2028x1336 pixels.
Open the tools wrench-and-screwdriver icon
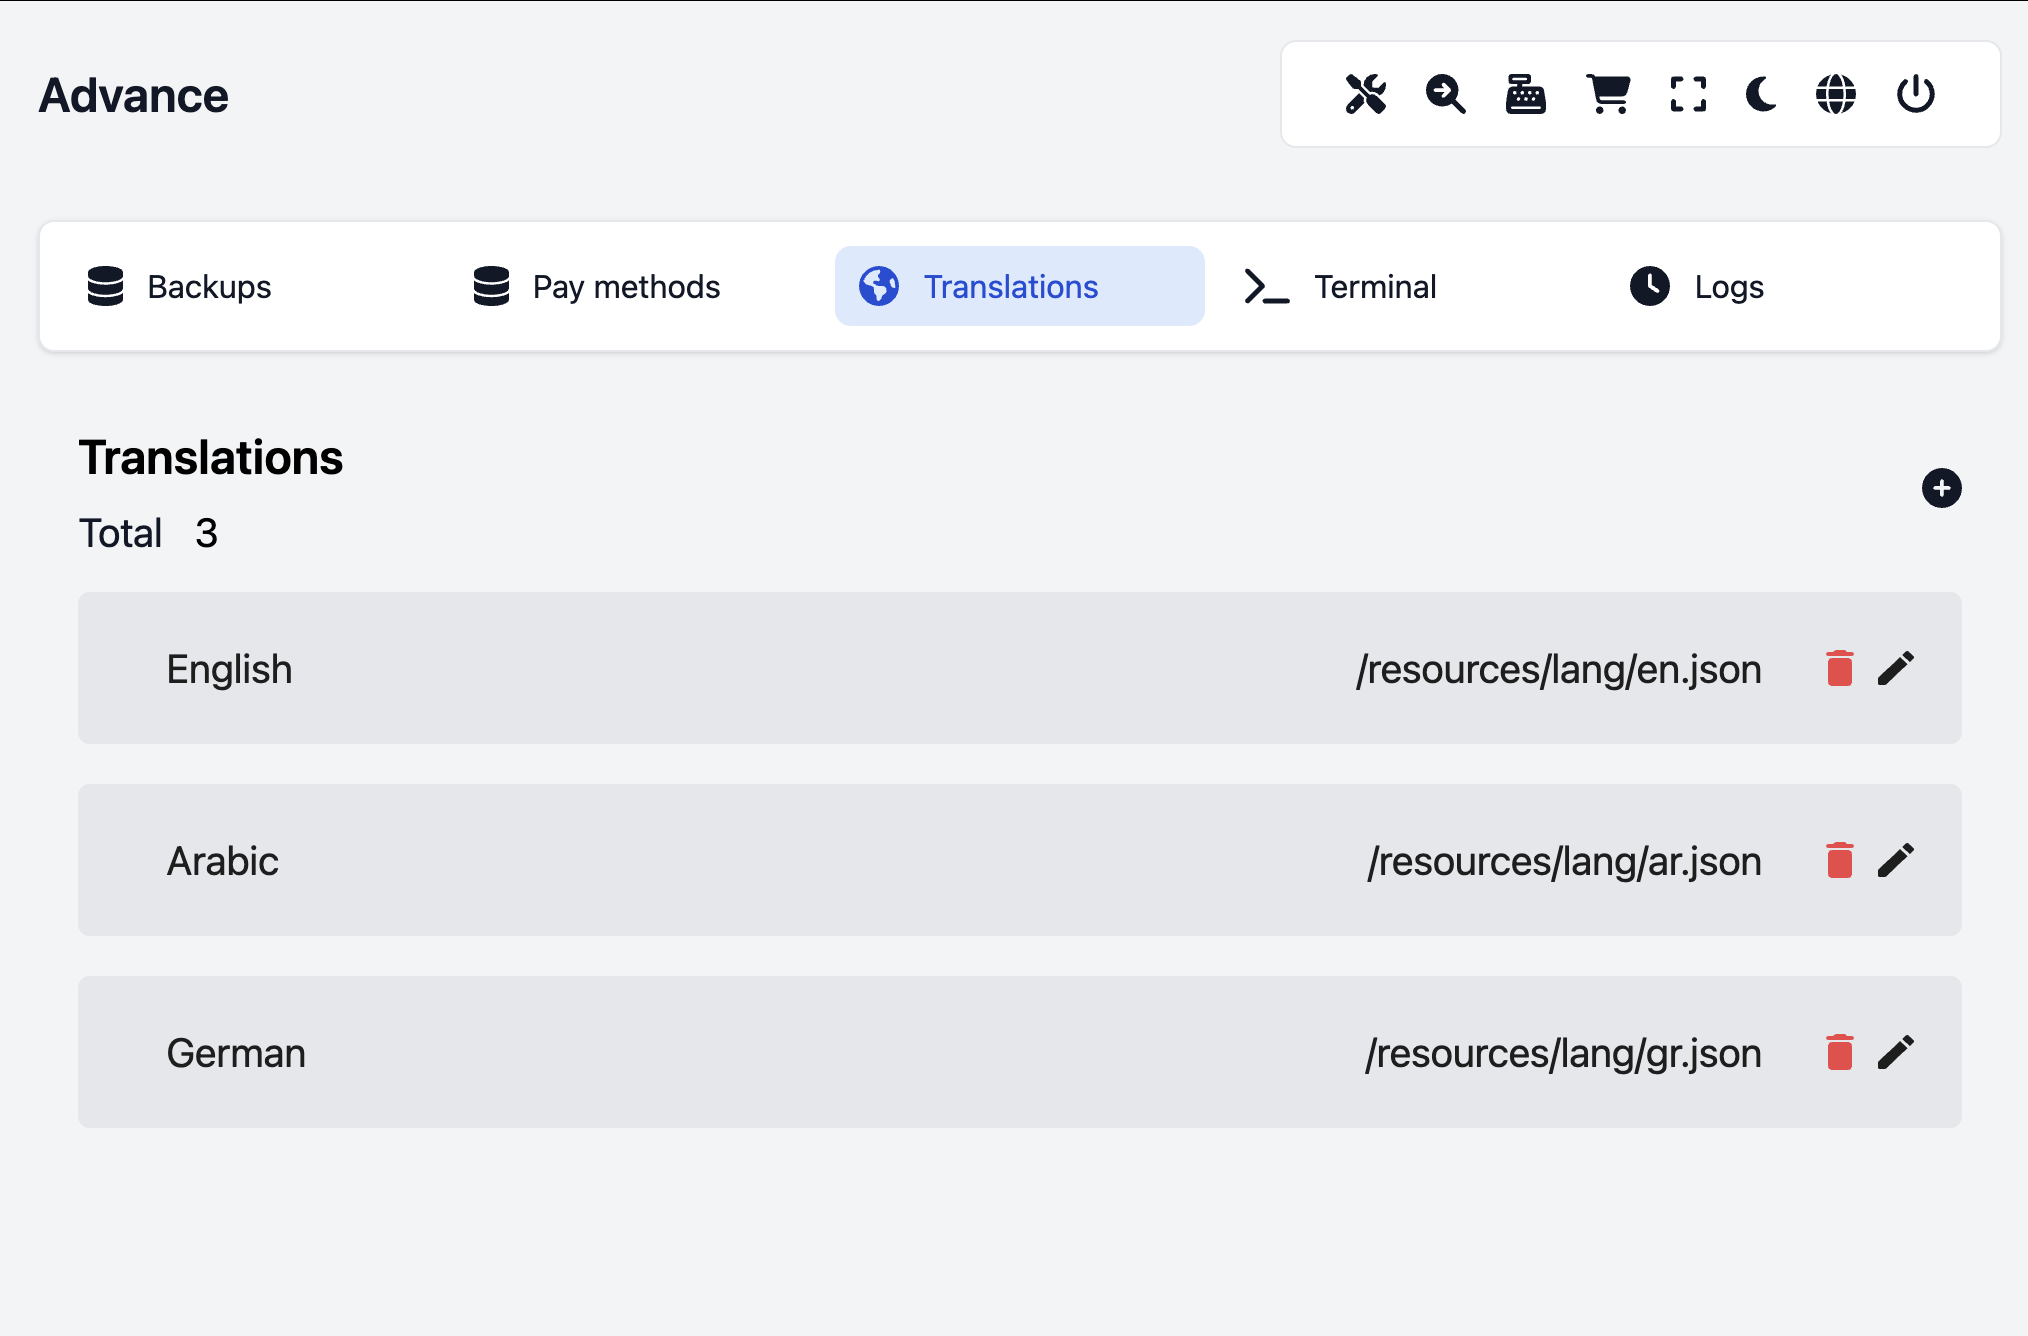pos(1365,95)
